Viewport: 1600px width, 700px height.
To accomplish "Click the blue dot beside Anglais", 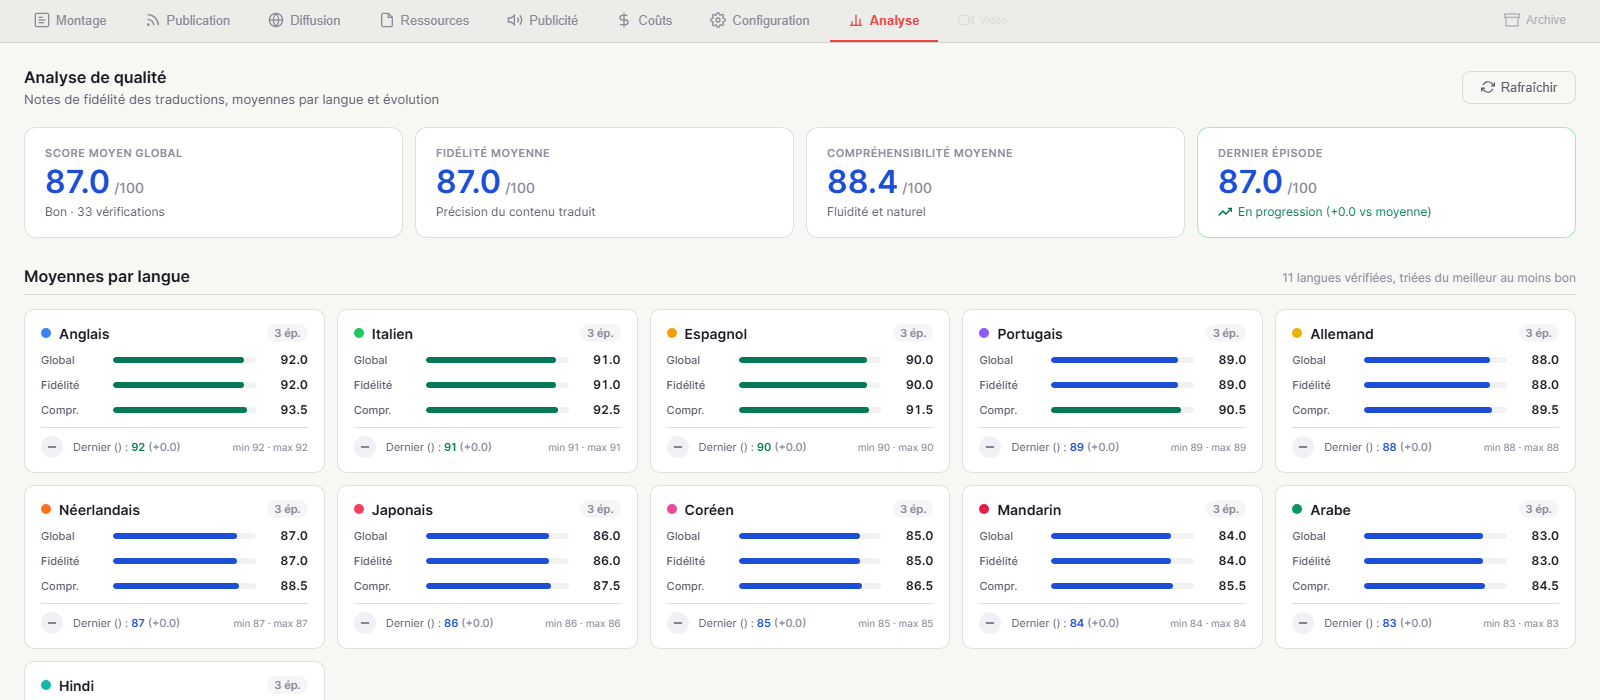I will pyautogui.click(x=46, y=333).
